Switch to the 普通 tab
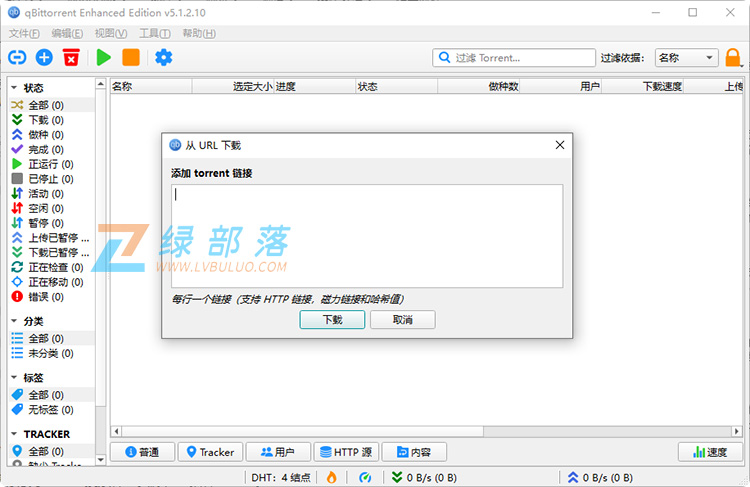750x487 pixels. pos(142,452)
